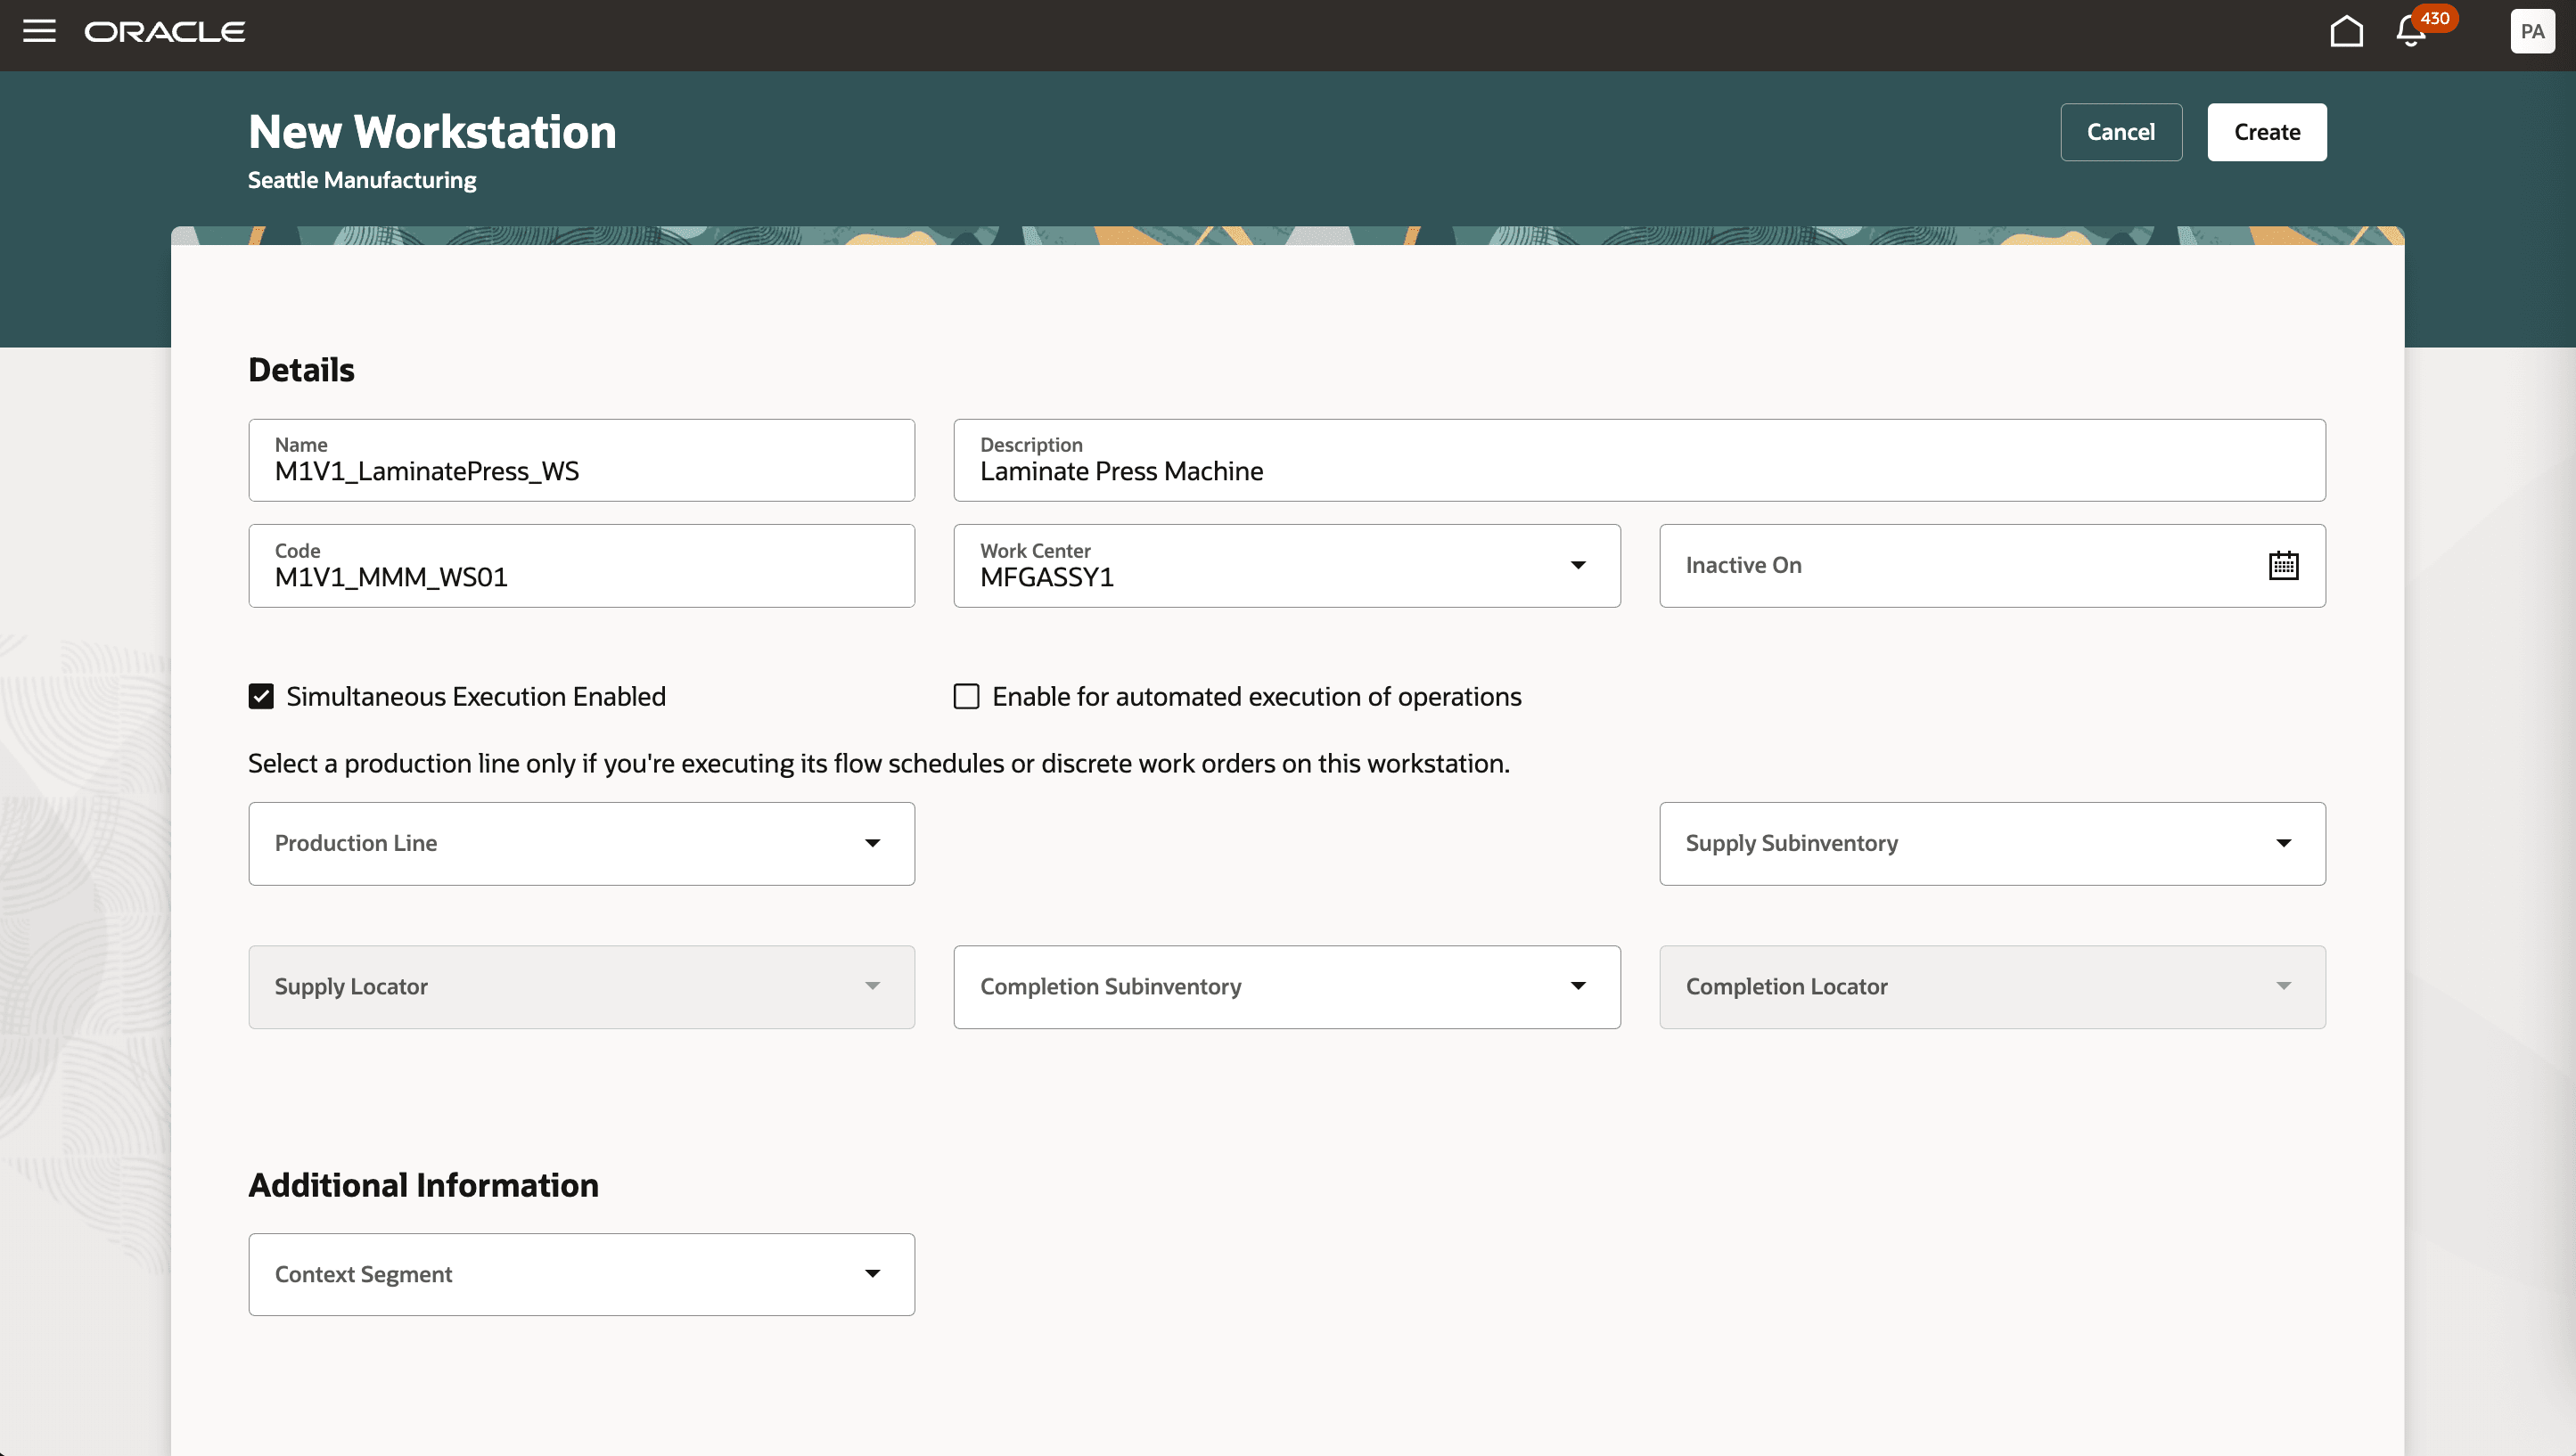Click the production line instruction text
Screen dimensions: 2576x1456
tap(878, 764)
